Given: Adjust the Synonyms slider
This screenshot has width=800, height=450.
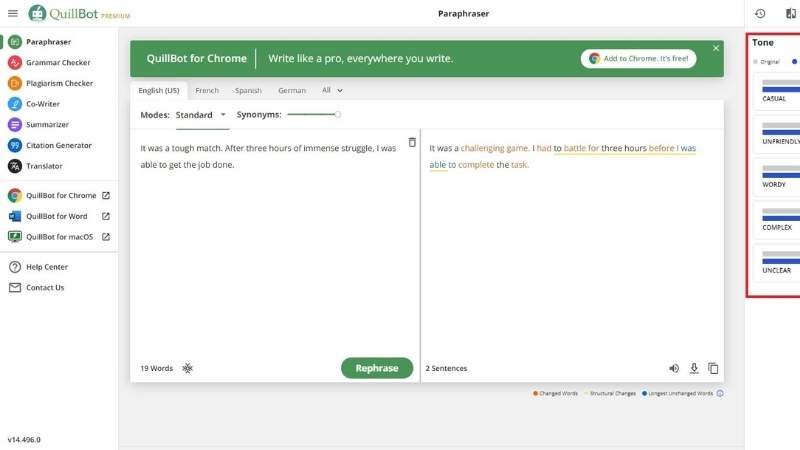Looking at the screenshot, I should pos(337,114).
